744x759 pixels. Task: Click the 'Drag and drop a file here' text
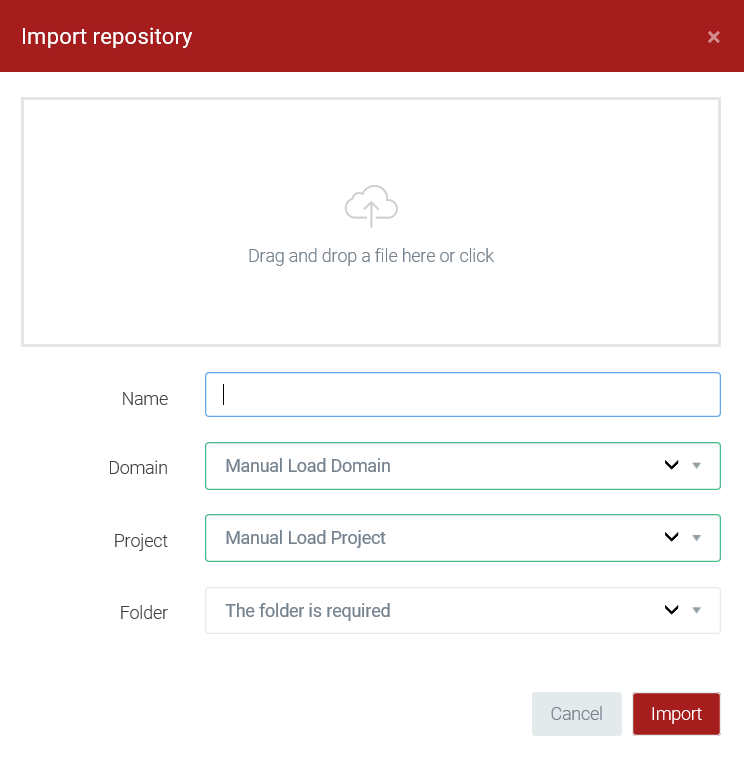tap(371, 256)
